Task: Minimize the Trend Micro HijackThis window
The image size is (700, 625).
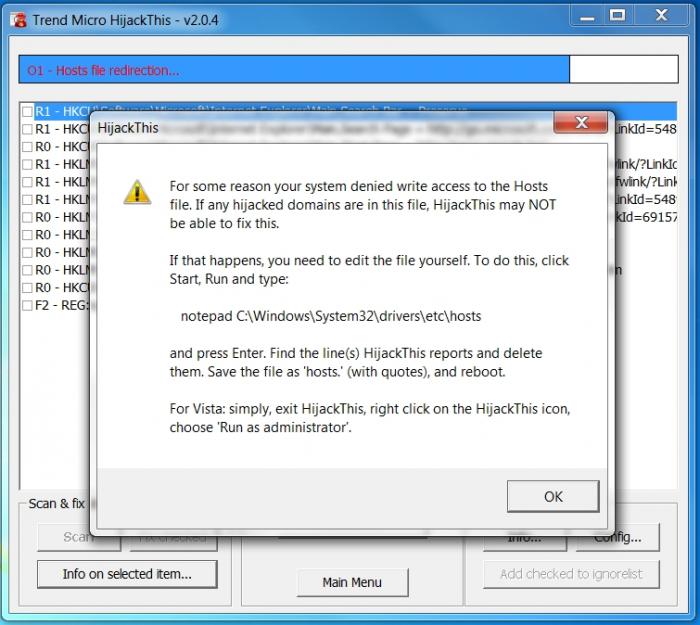Action: pyautogui.click(x=587, y=16)
